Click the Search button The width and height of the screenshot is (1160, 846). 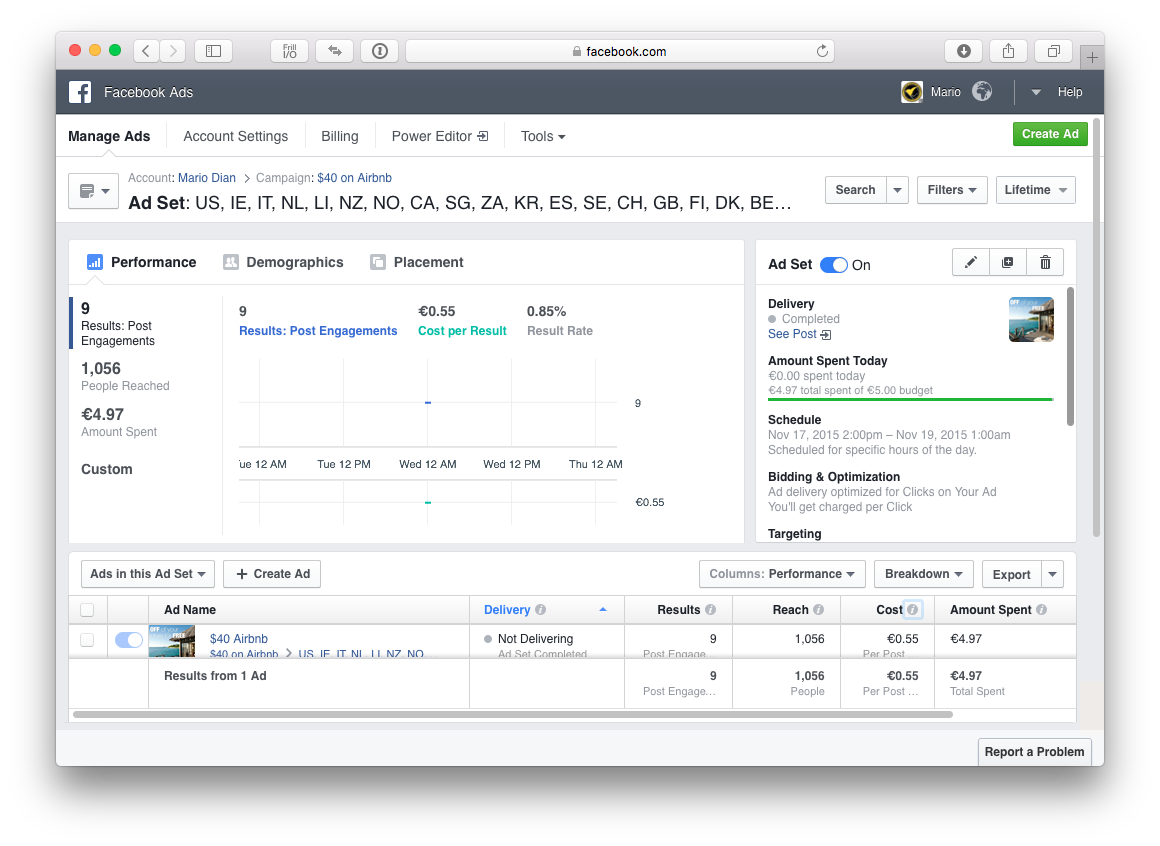point(855,190)
